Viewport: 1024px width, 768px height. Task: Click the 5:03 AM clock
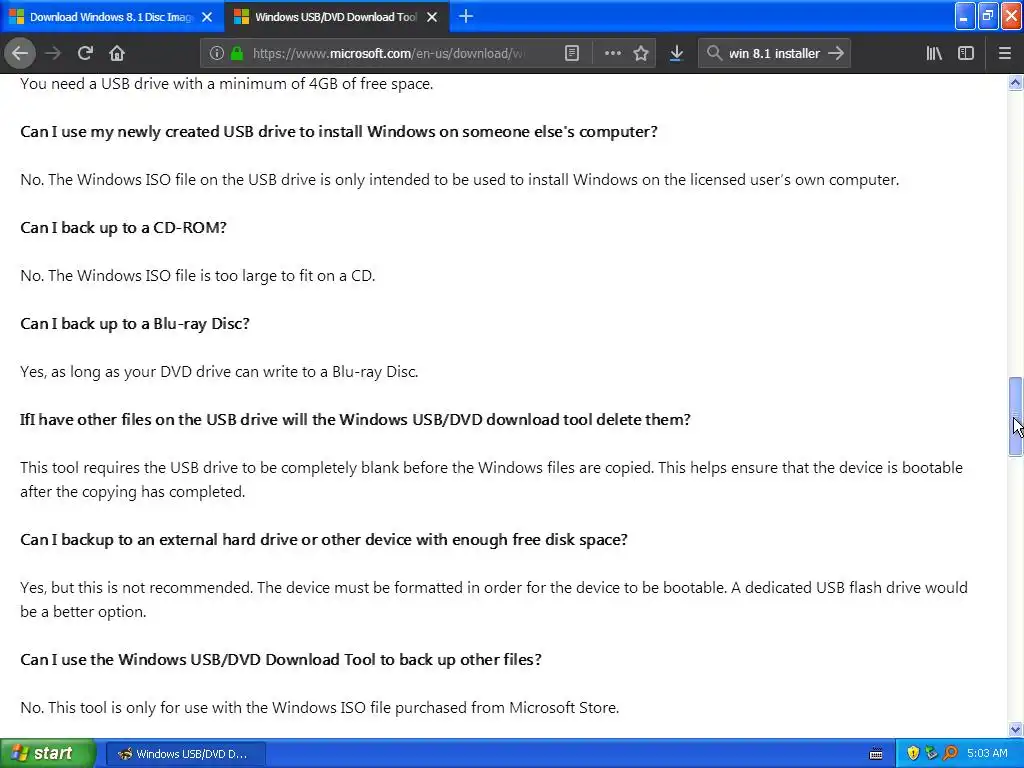click(987, 753)
